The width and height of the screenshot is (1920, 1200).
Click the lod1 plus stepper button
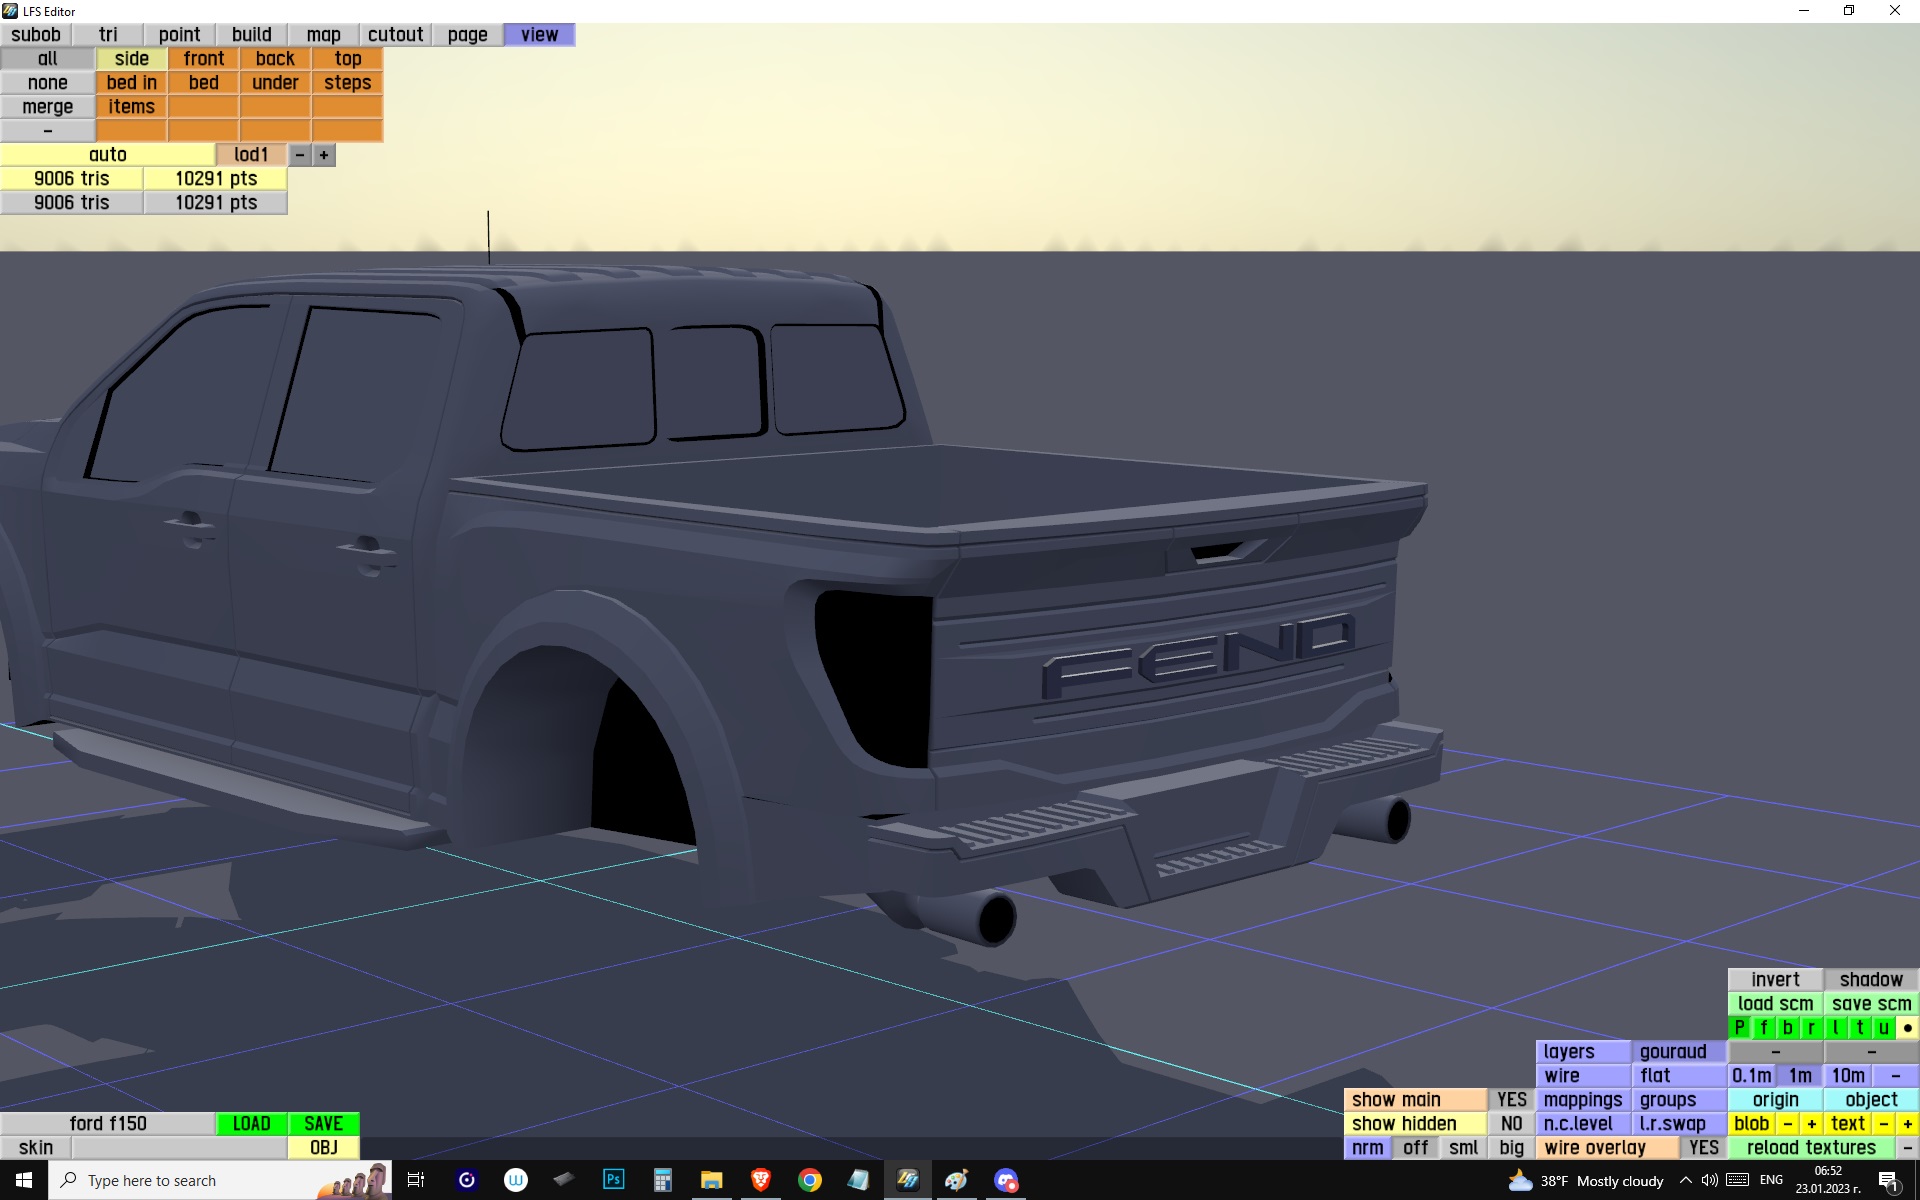point(324,155)
